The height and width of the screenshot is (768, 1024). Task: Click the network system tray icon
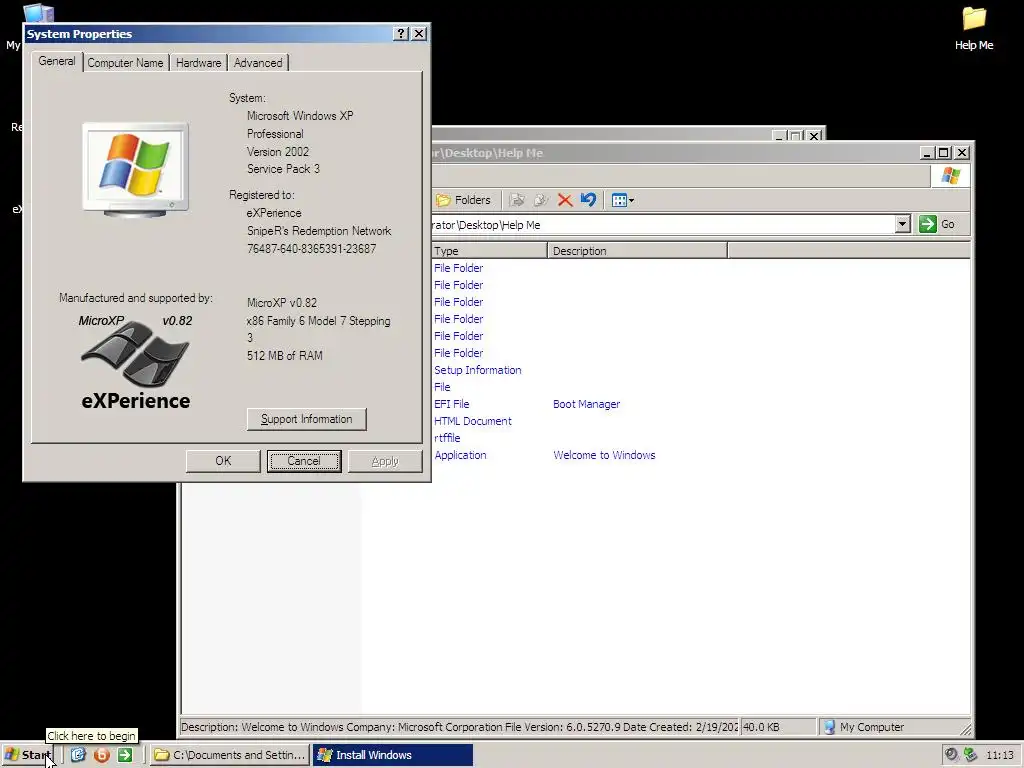click(970, 755)
